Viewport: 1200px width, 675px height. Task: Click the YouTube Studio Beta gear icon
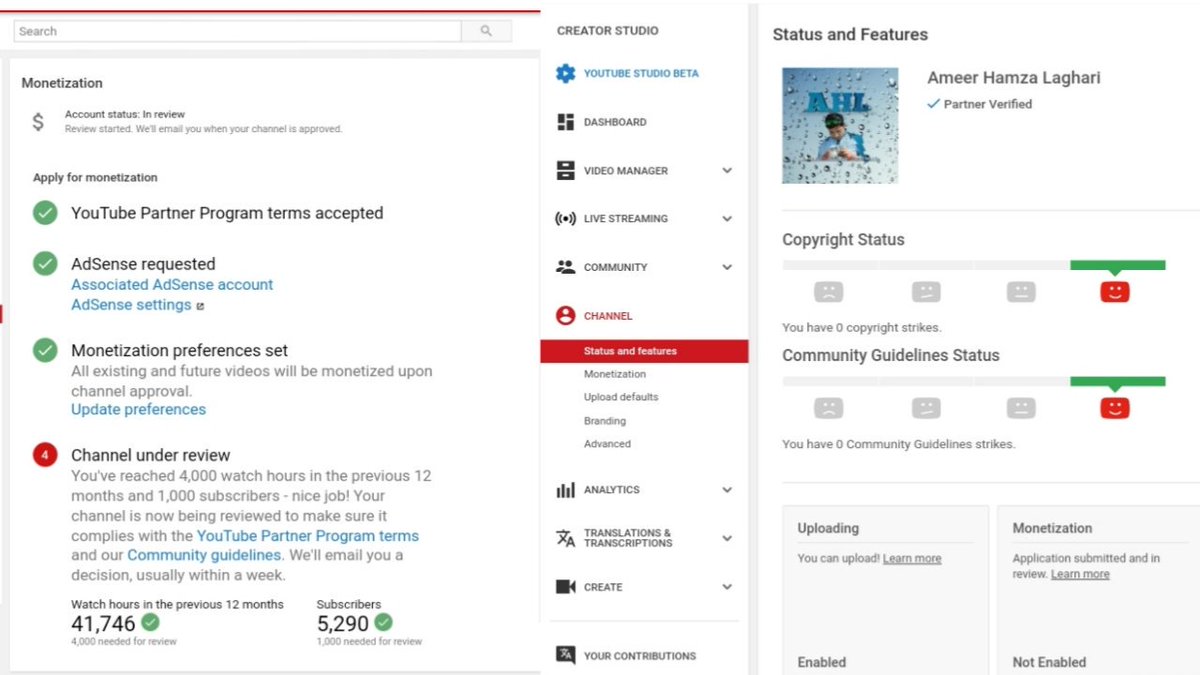565,73
